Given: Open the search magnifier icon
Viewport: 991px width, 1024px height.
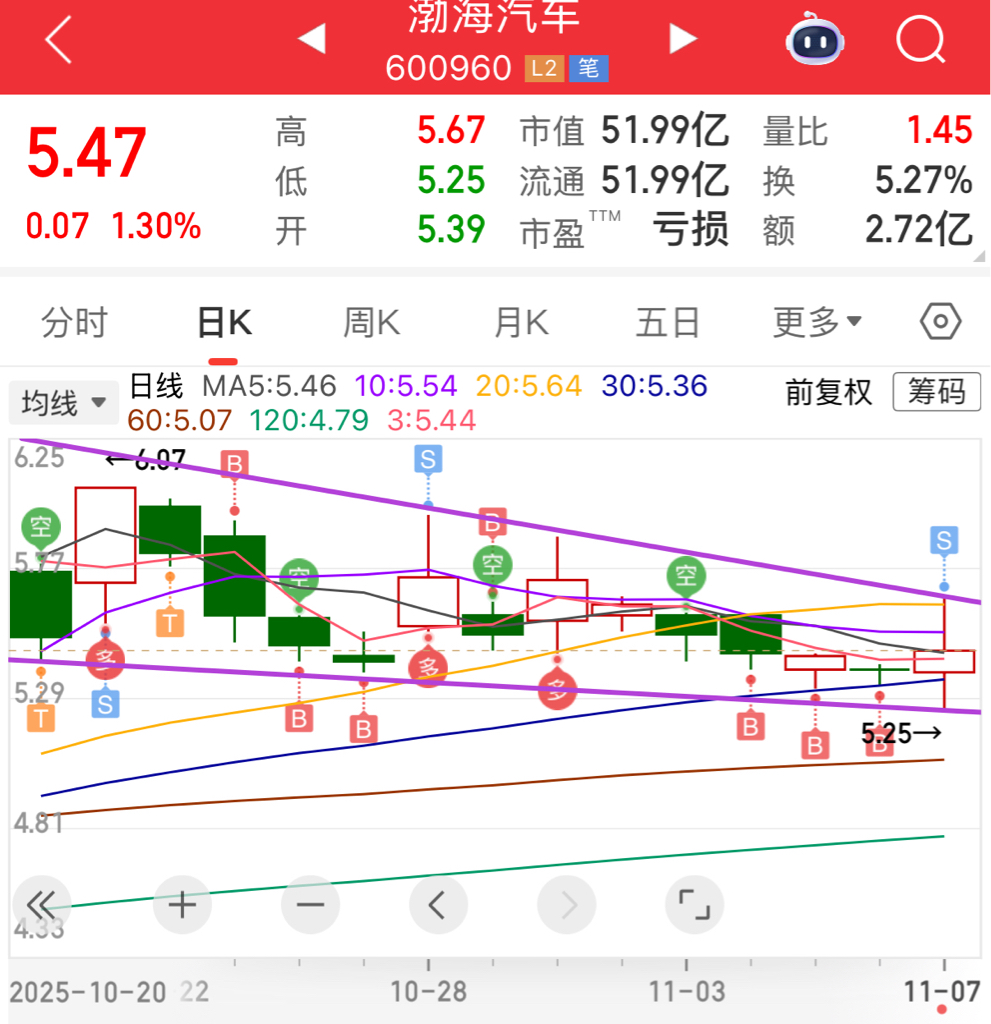Looking at the screenshot, I should click(x=921, y=40).
